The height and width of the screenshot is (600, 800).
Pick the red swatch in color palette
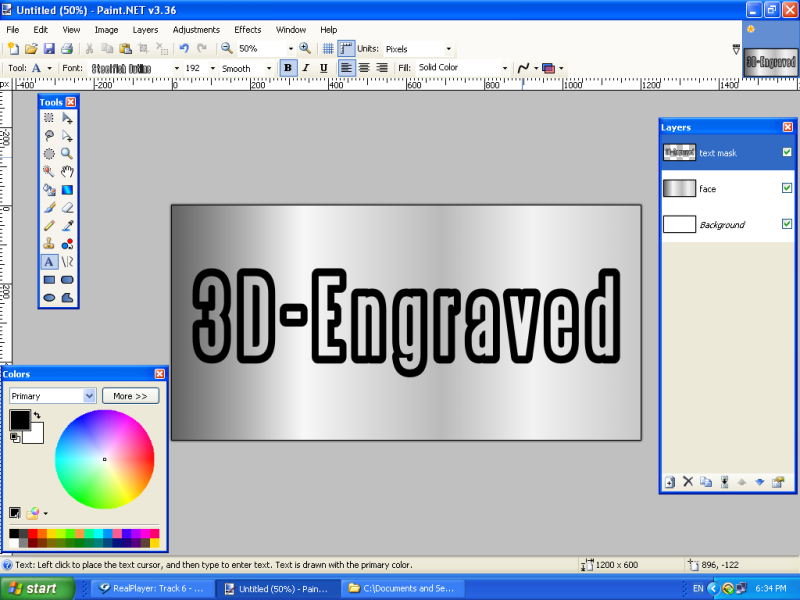point(33,534)
